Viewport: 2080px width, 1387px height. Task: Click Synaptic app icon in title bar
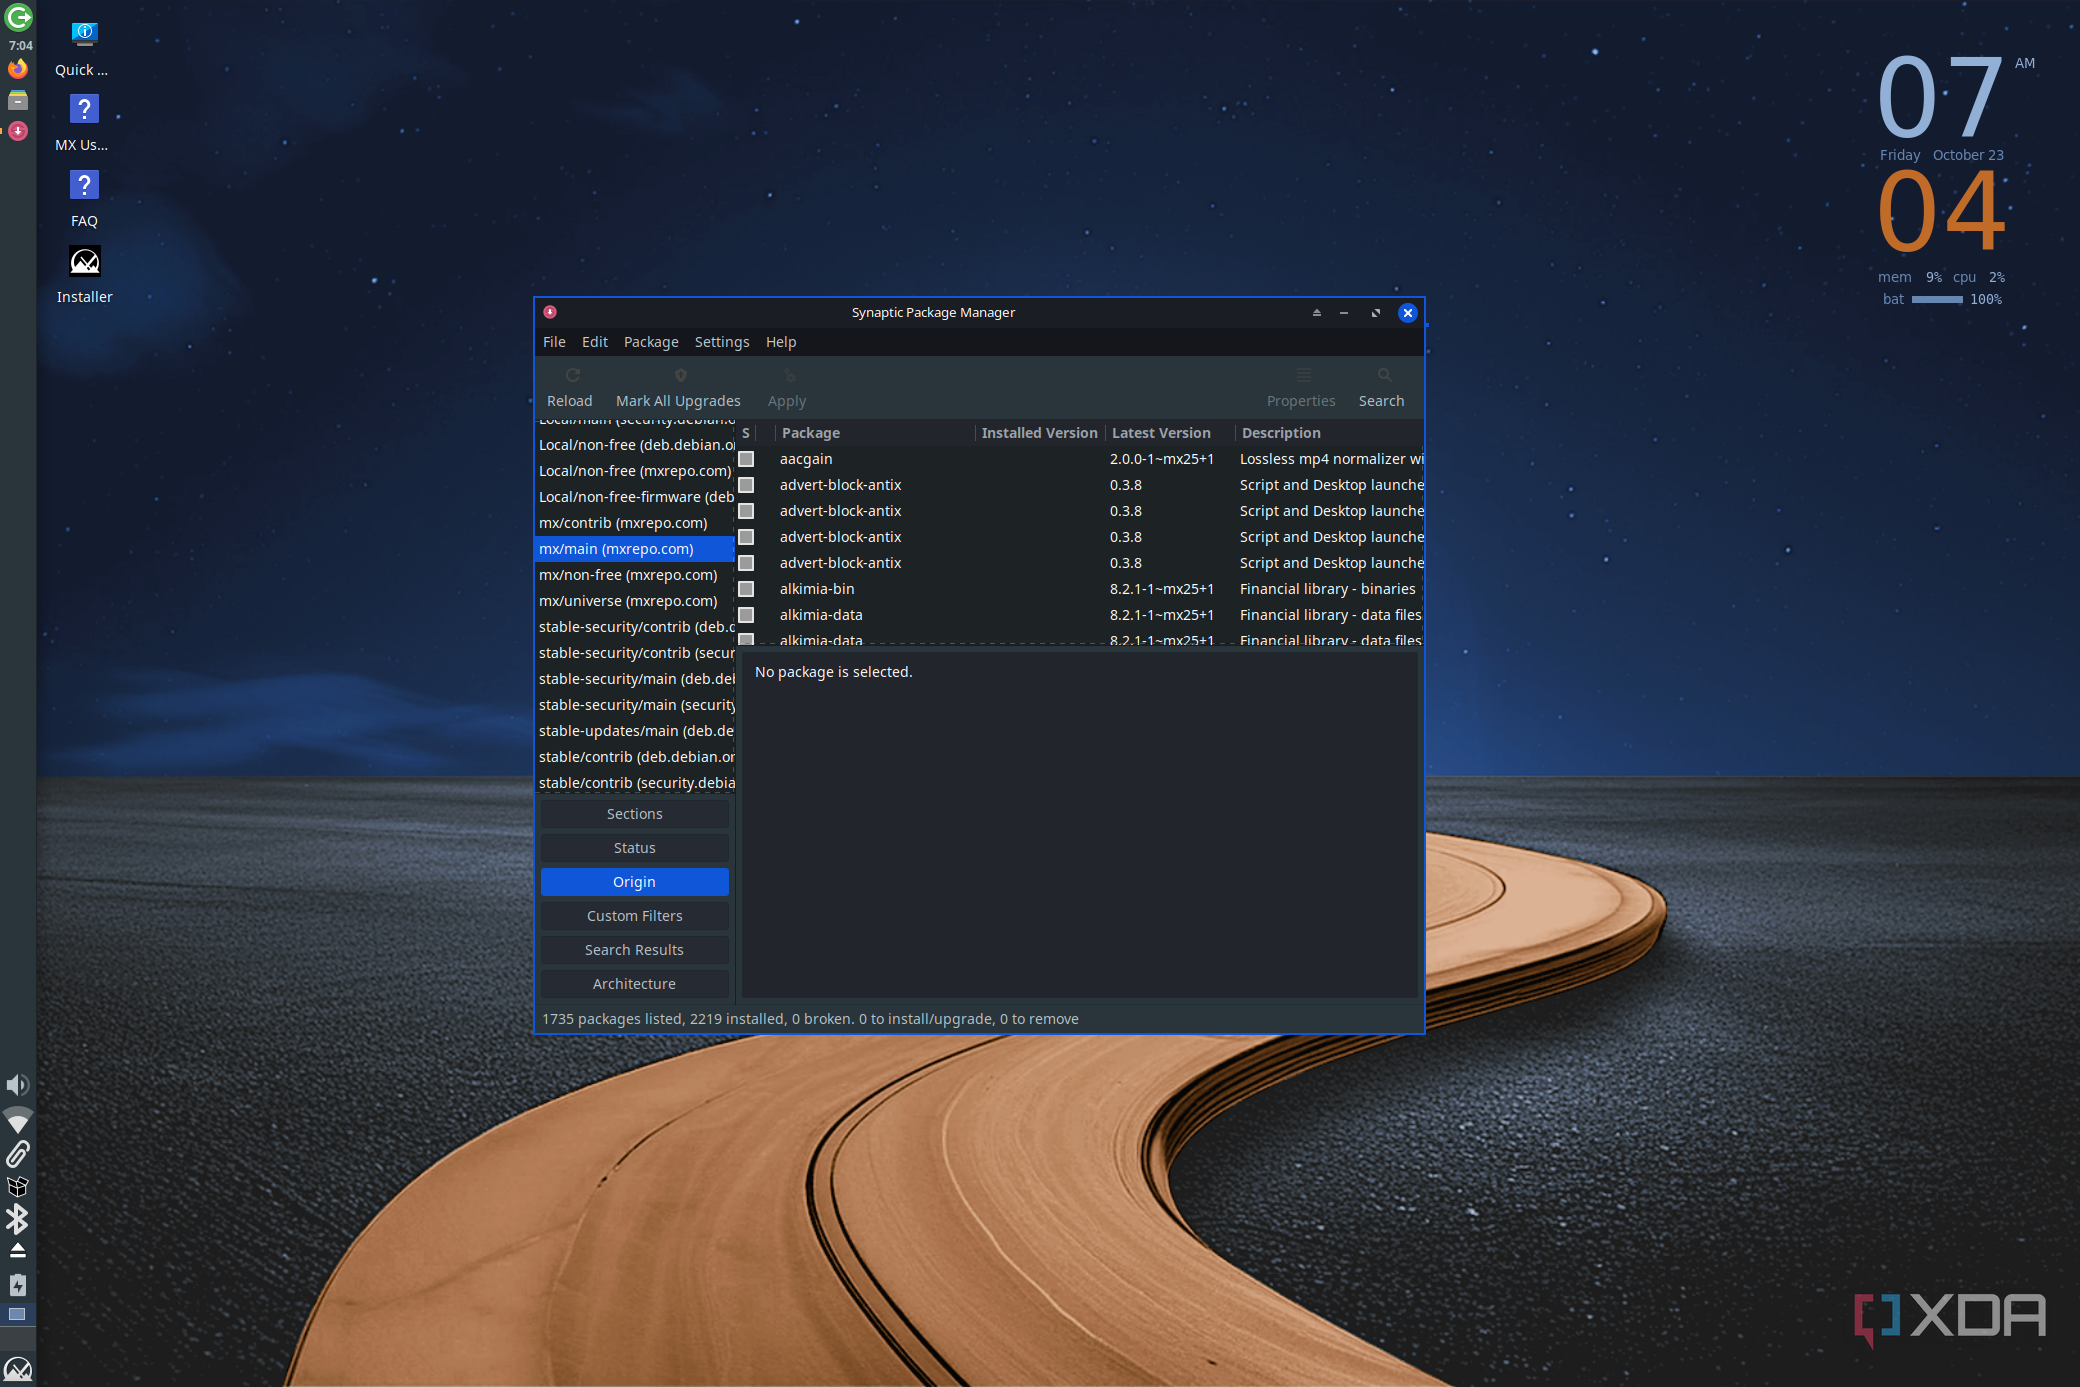pyautogui.click(x=550, y=312)
